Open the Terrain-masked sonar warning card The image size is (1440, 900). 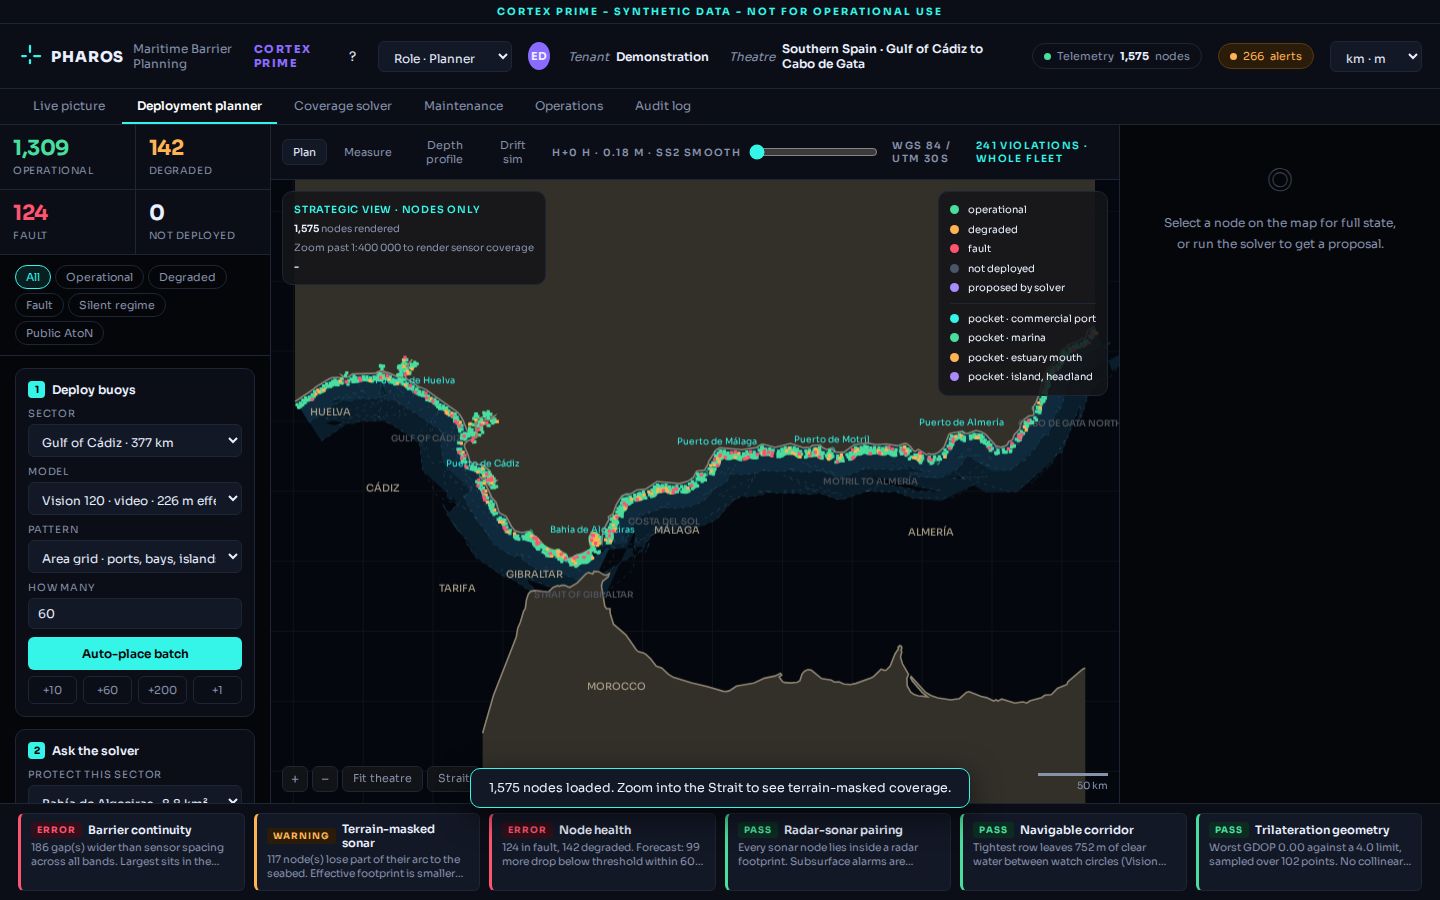tap(367, 852)
